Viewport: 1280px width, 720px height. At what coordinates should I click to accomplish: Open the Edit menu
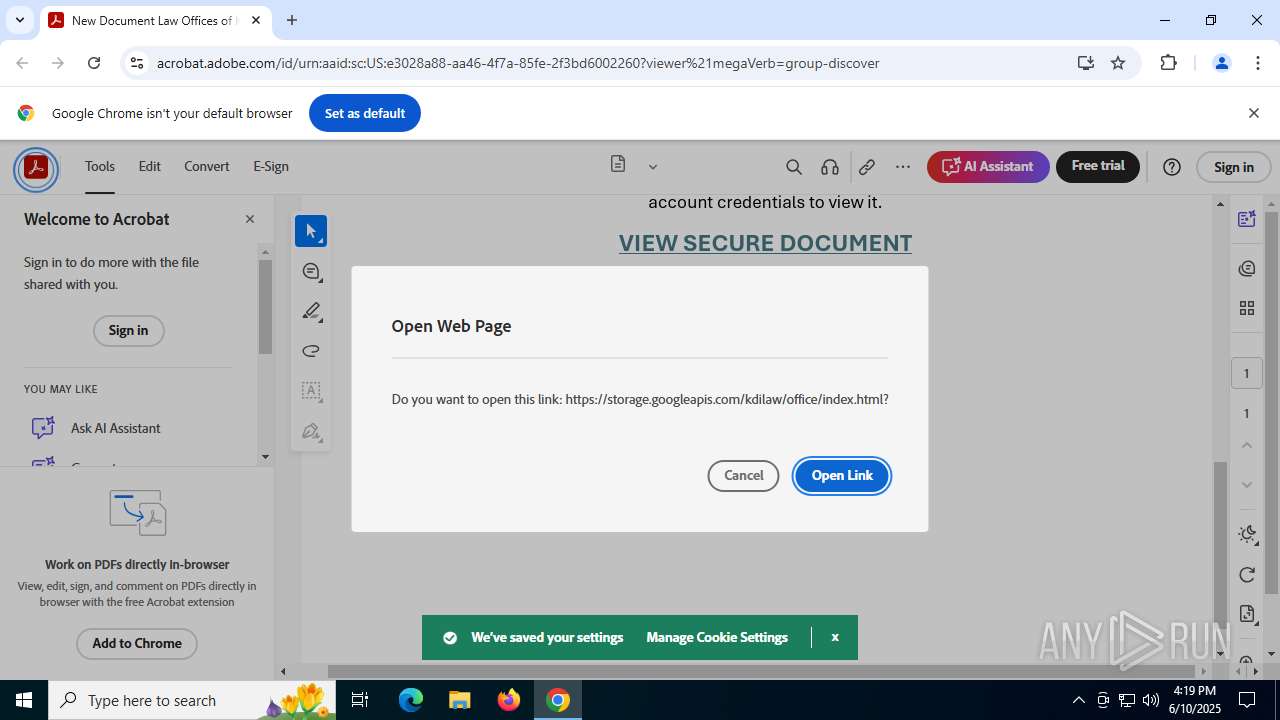[x=149, y=167]
